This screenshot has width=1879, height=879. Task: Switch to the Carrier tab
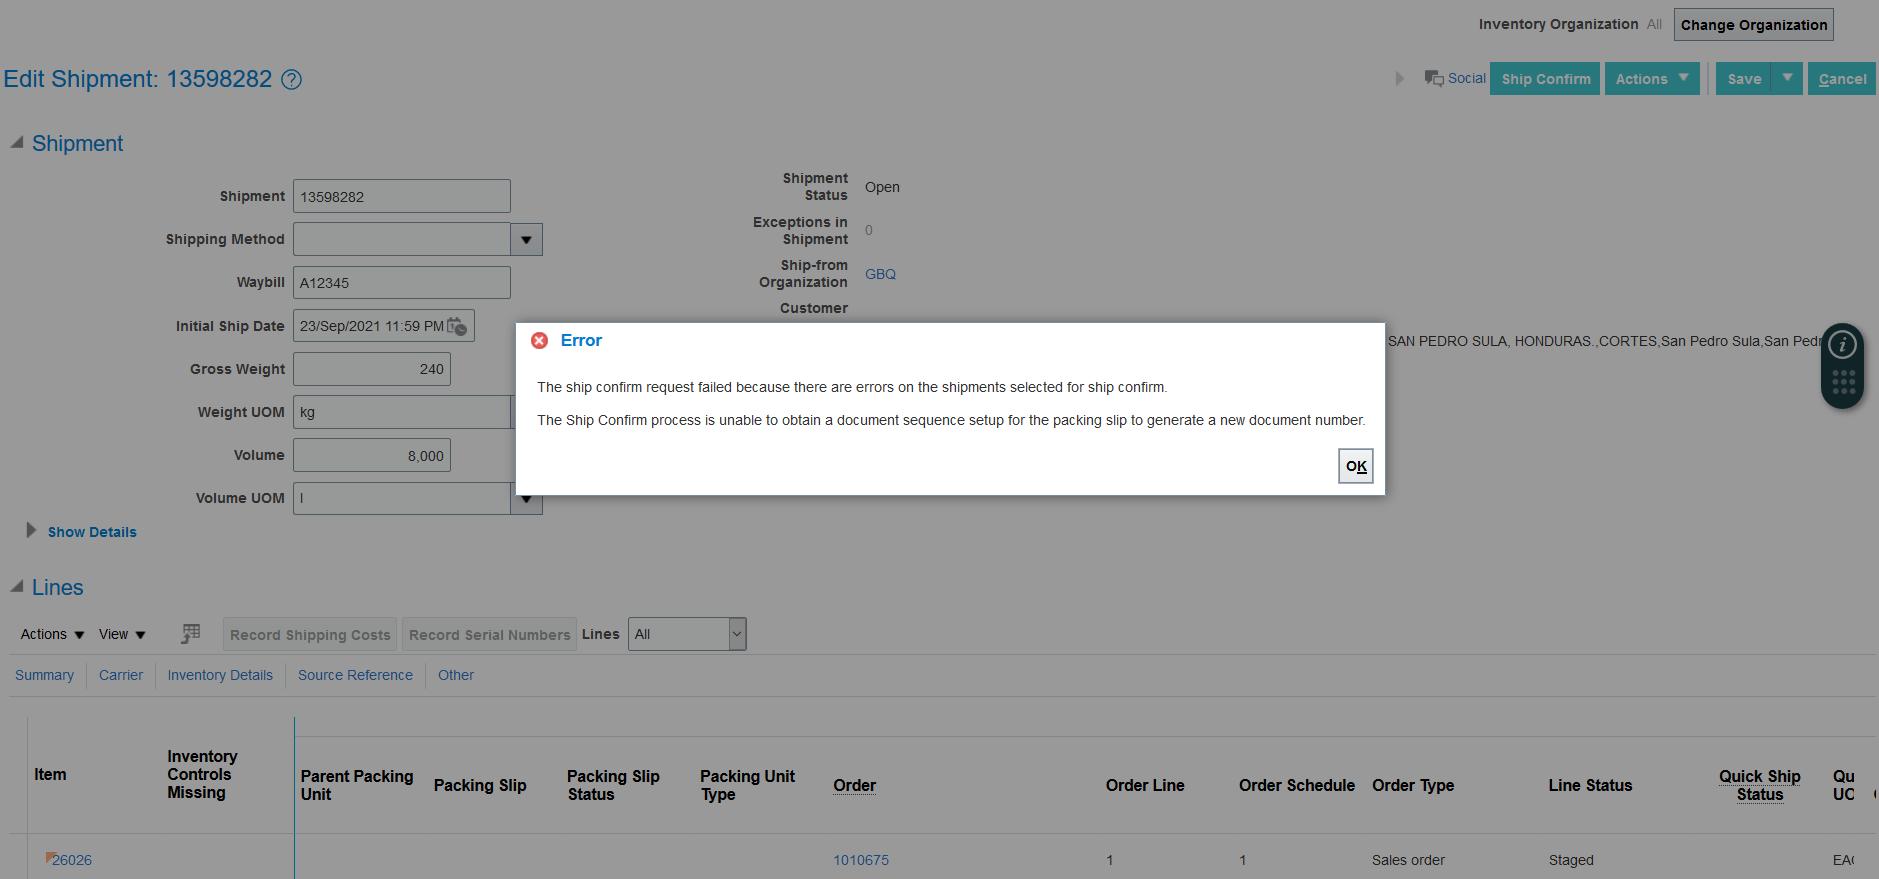point(121,676)
